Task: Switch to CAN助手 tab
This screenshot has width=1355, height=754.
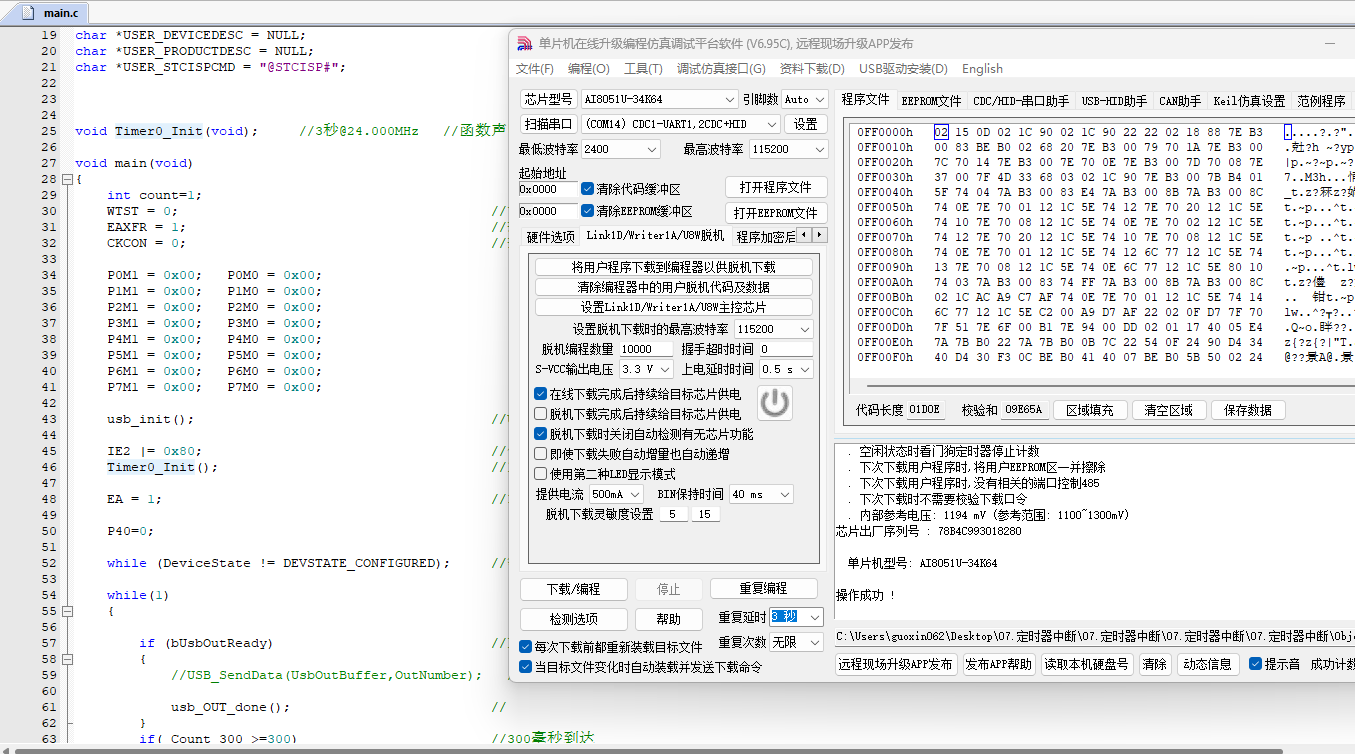Action: 1180,101
